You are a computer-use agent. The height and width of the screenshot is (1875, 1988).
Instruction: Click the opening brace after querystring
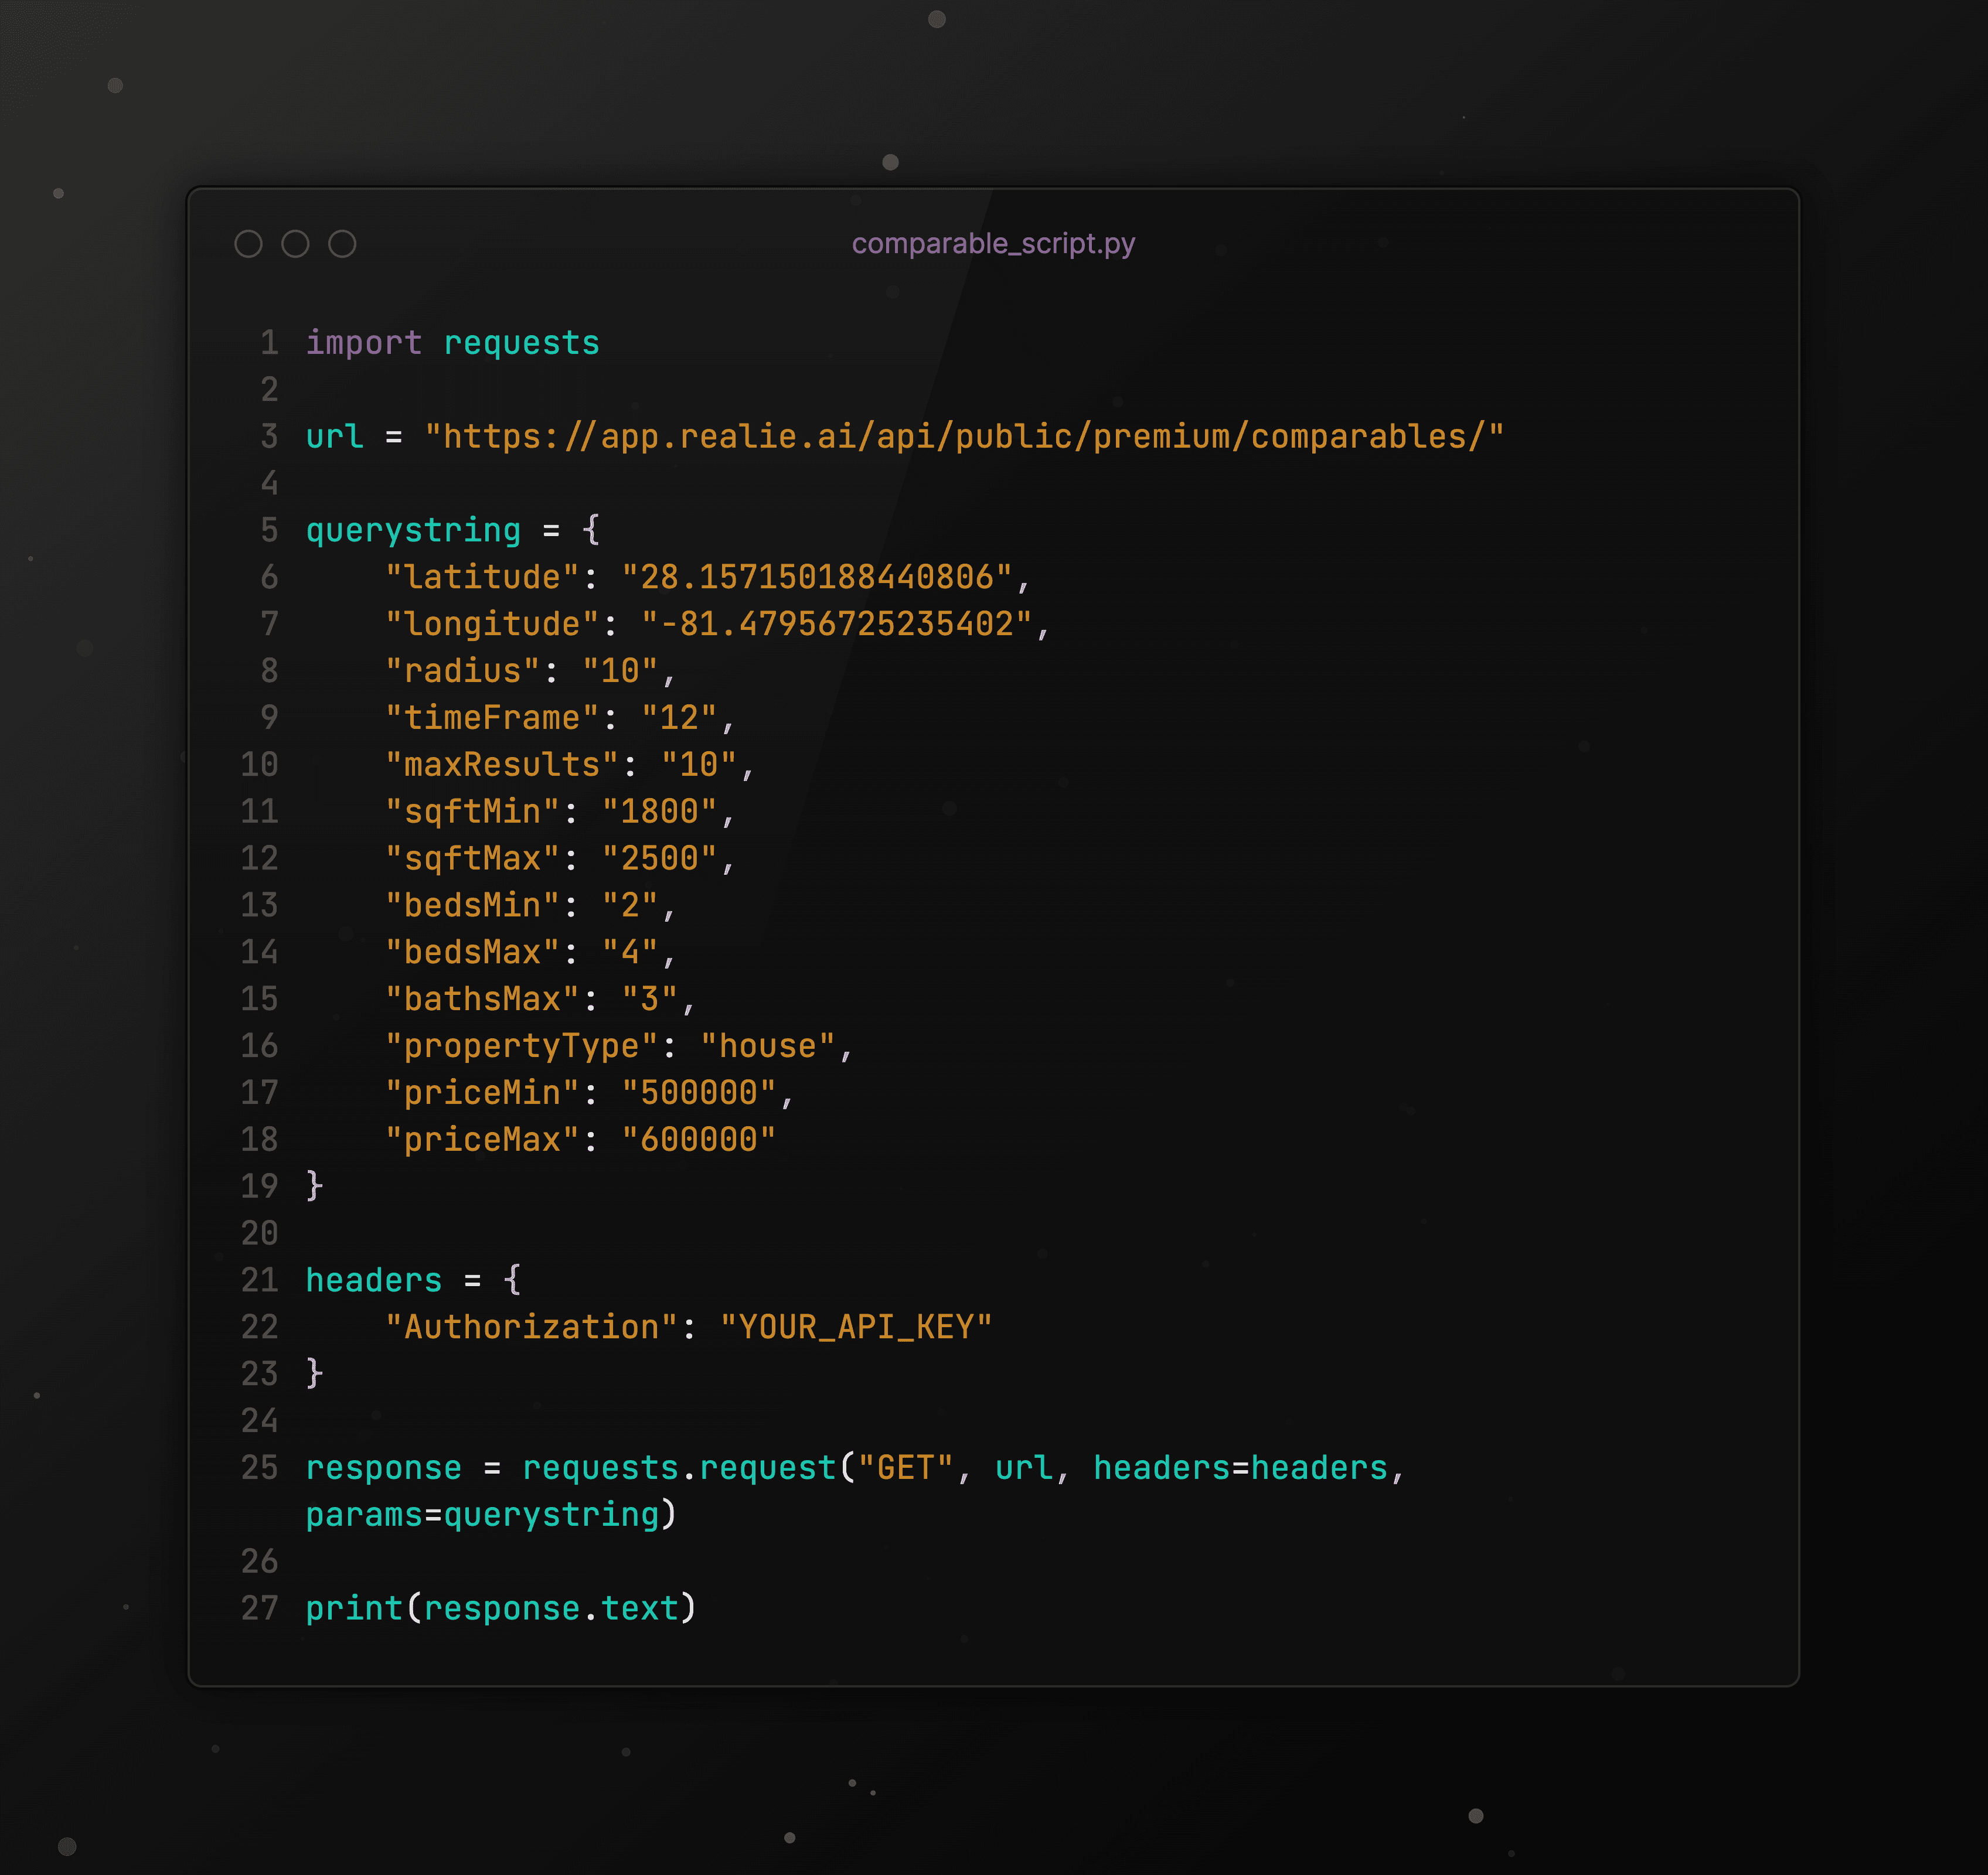[591, 530]
